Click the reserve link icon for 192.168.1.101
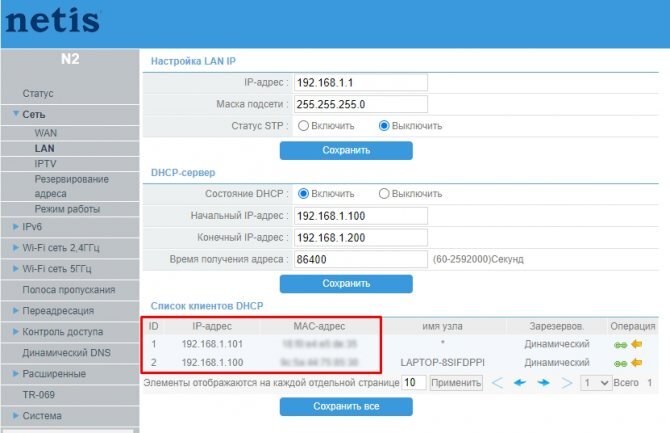670x433 pixels. tap(620, 345)
